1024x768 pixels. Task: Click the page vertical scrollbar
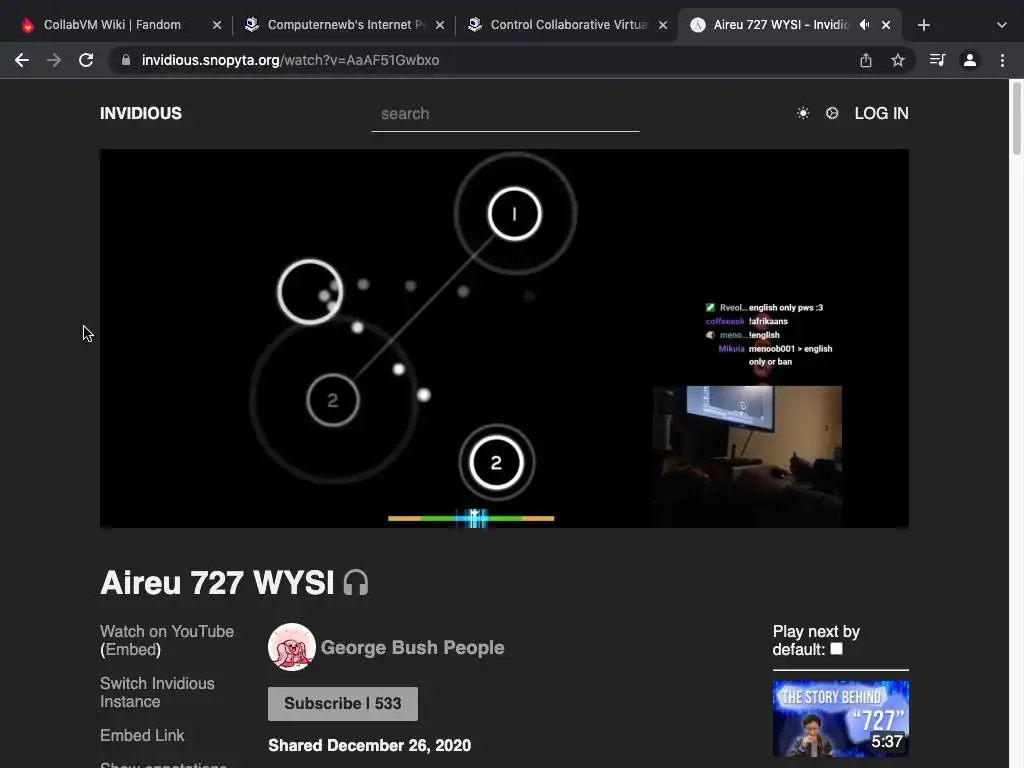(1016, 118)
